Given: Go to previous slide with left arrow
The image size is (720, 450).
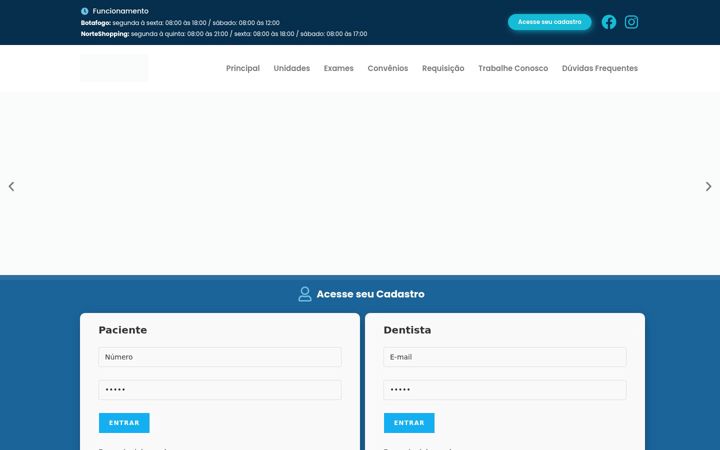Looking at the screenshot, I should click(x=11, y=186).
